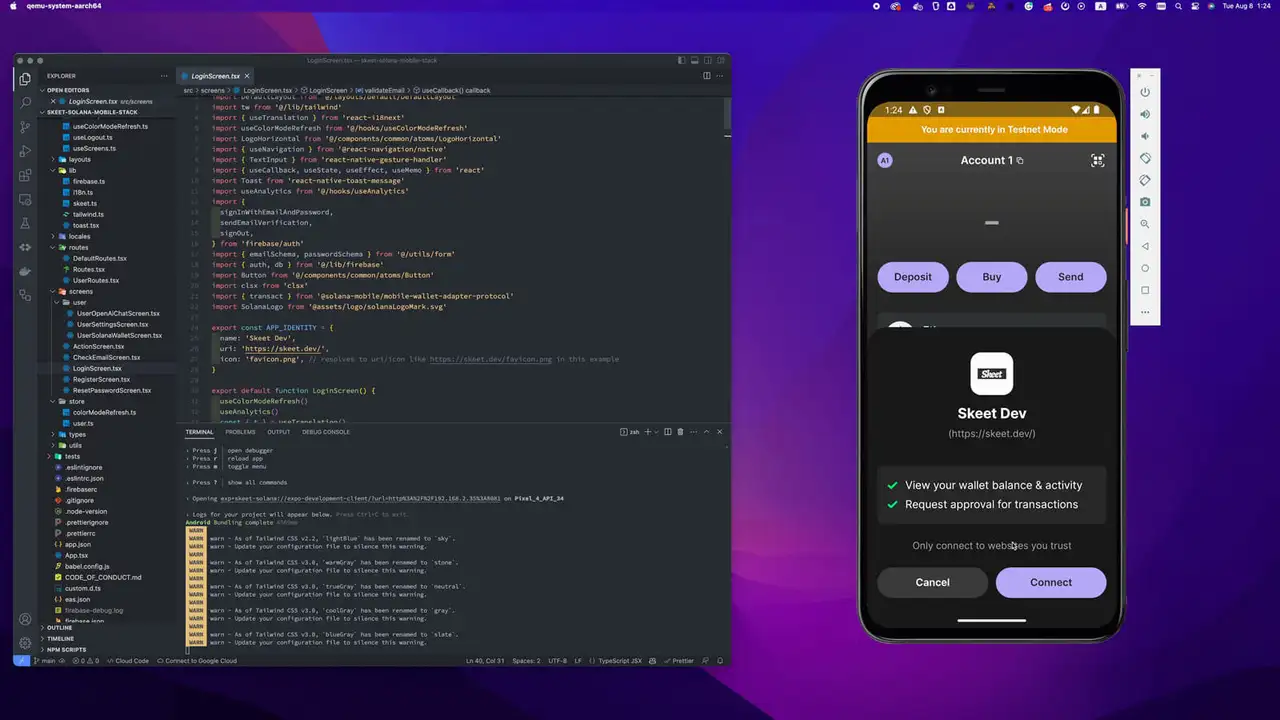Open the new terminal launch profile dropdown
The image size is (1280, 720).
657,432
